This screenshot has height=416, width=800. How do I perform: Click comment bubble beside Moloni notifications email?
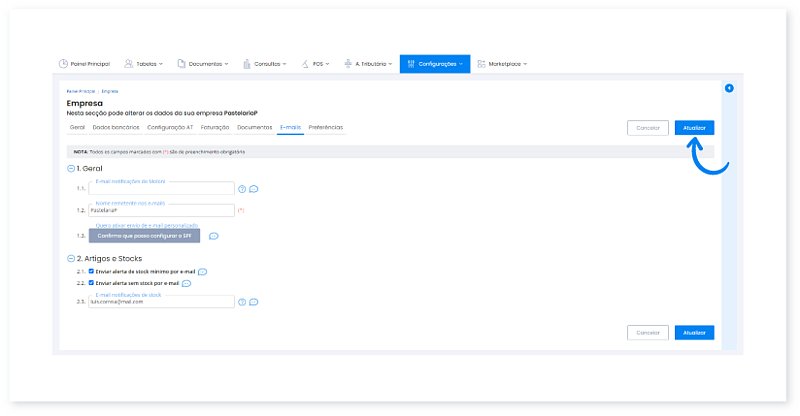tap(254, 188)
